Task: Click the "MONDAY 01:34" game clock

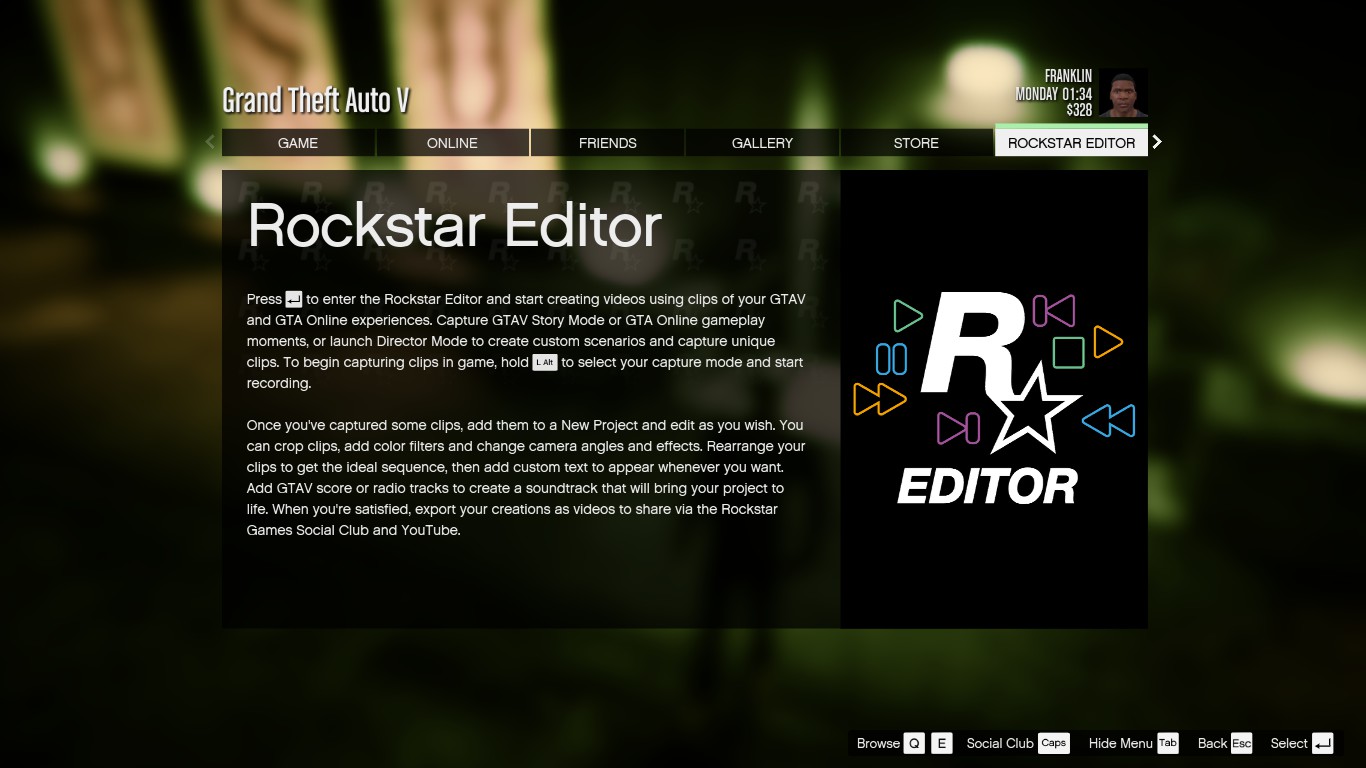Action: [x=1054, y=94]
